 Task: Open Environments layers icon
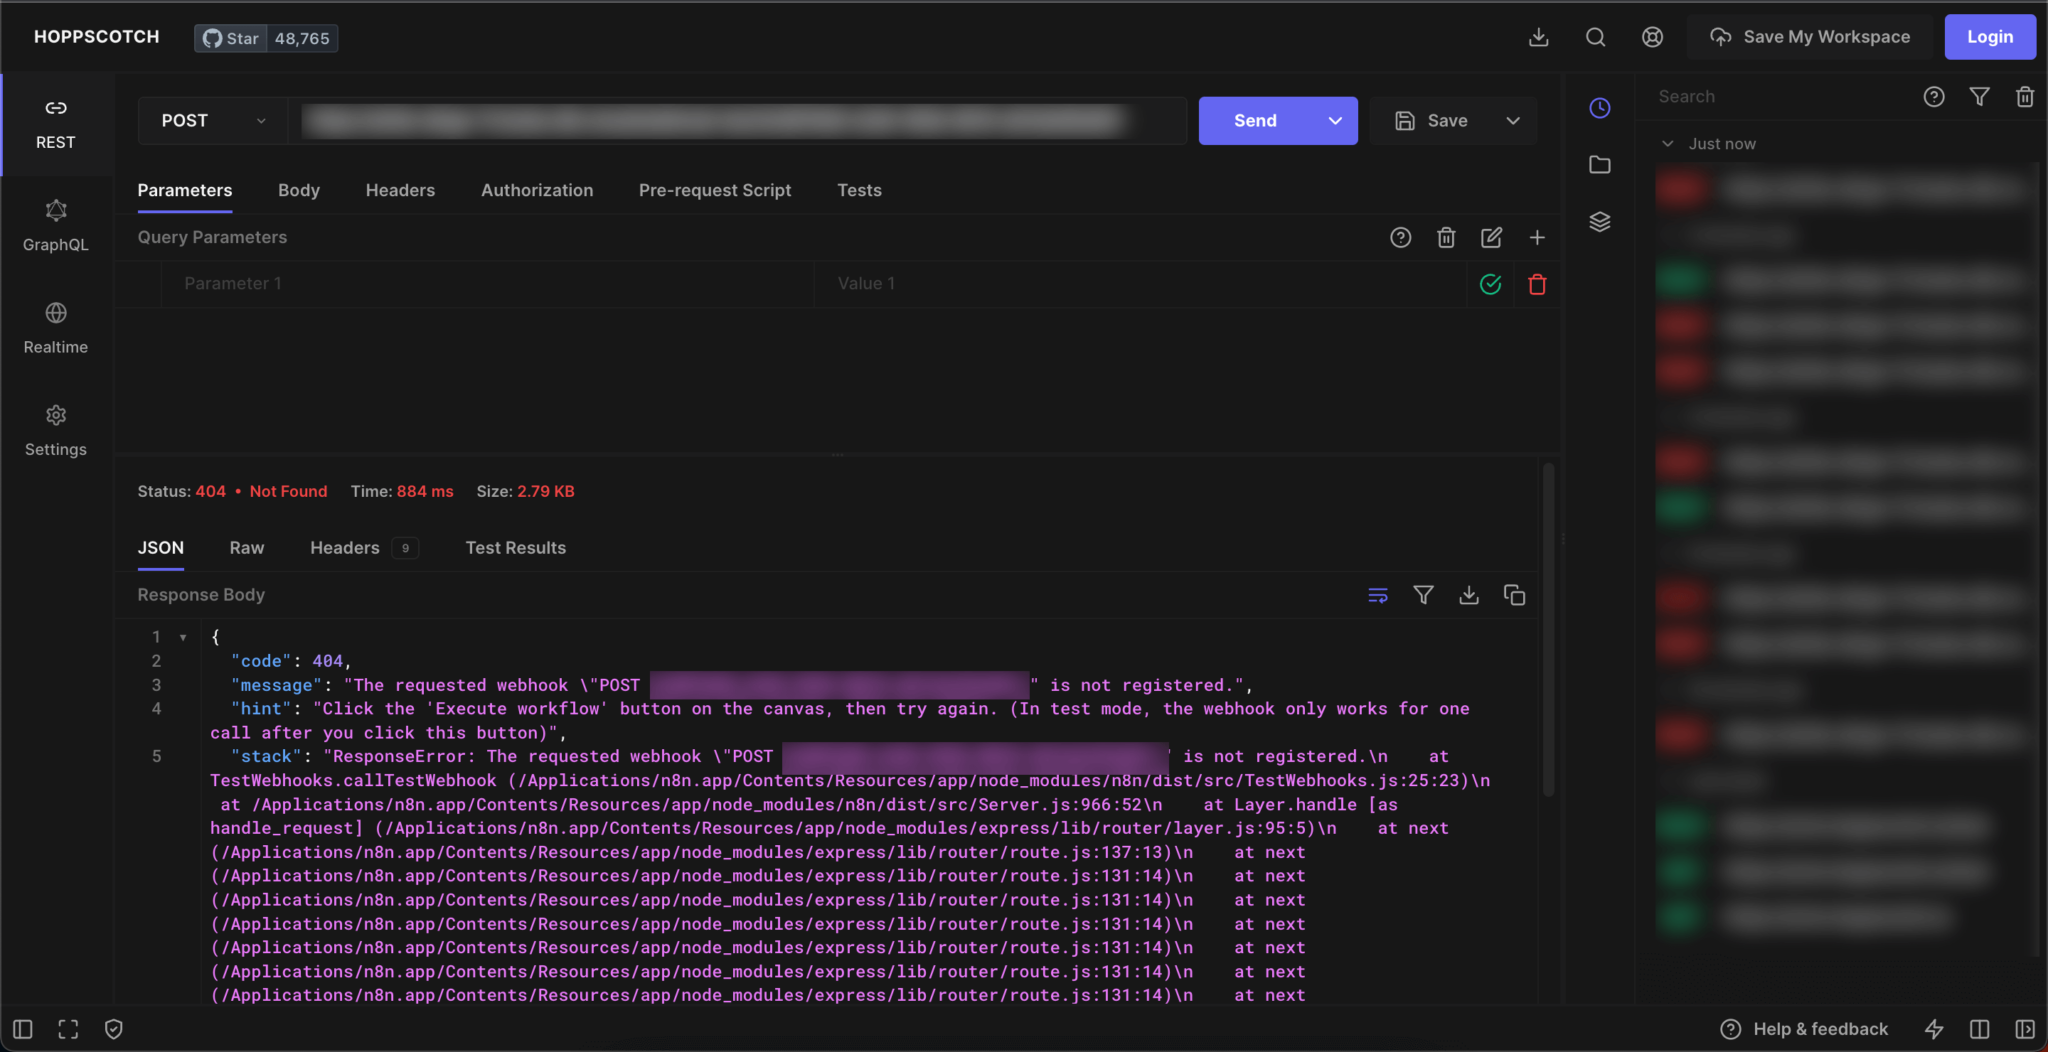click(x=1600, y=222)
